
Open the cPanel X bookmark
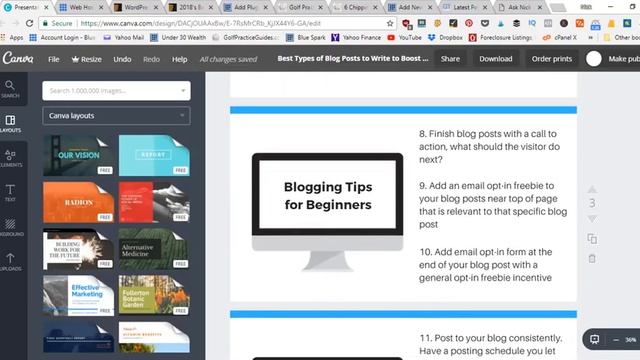pyautogui.click(x=560, y=38)
